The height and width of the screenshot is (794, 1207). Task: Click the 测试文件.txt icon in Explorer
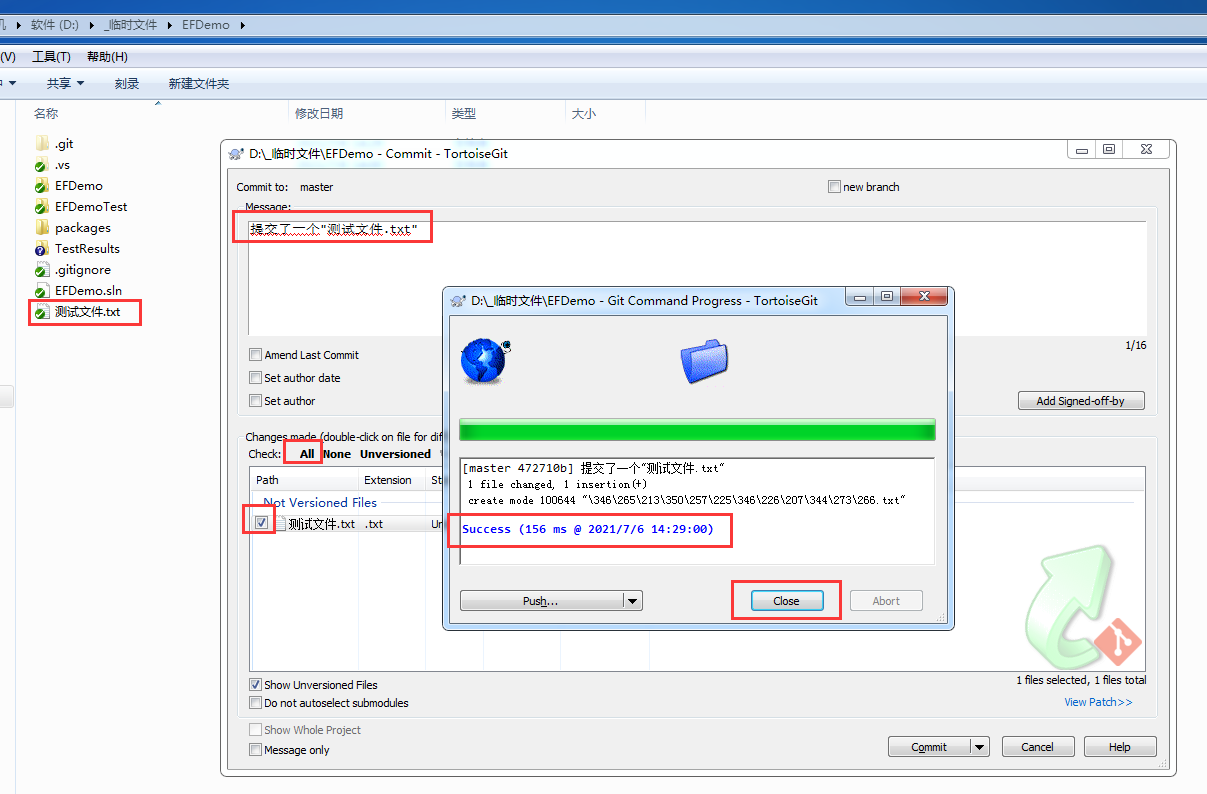pos(41,312)
